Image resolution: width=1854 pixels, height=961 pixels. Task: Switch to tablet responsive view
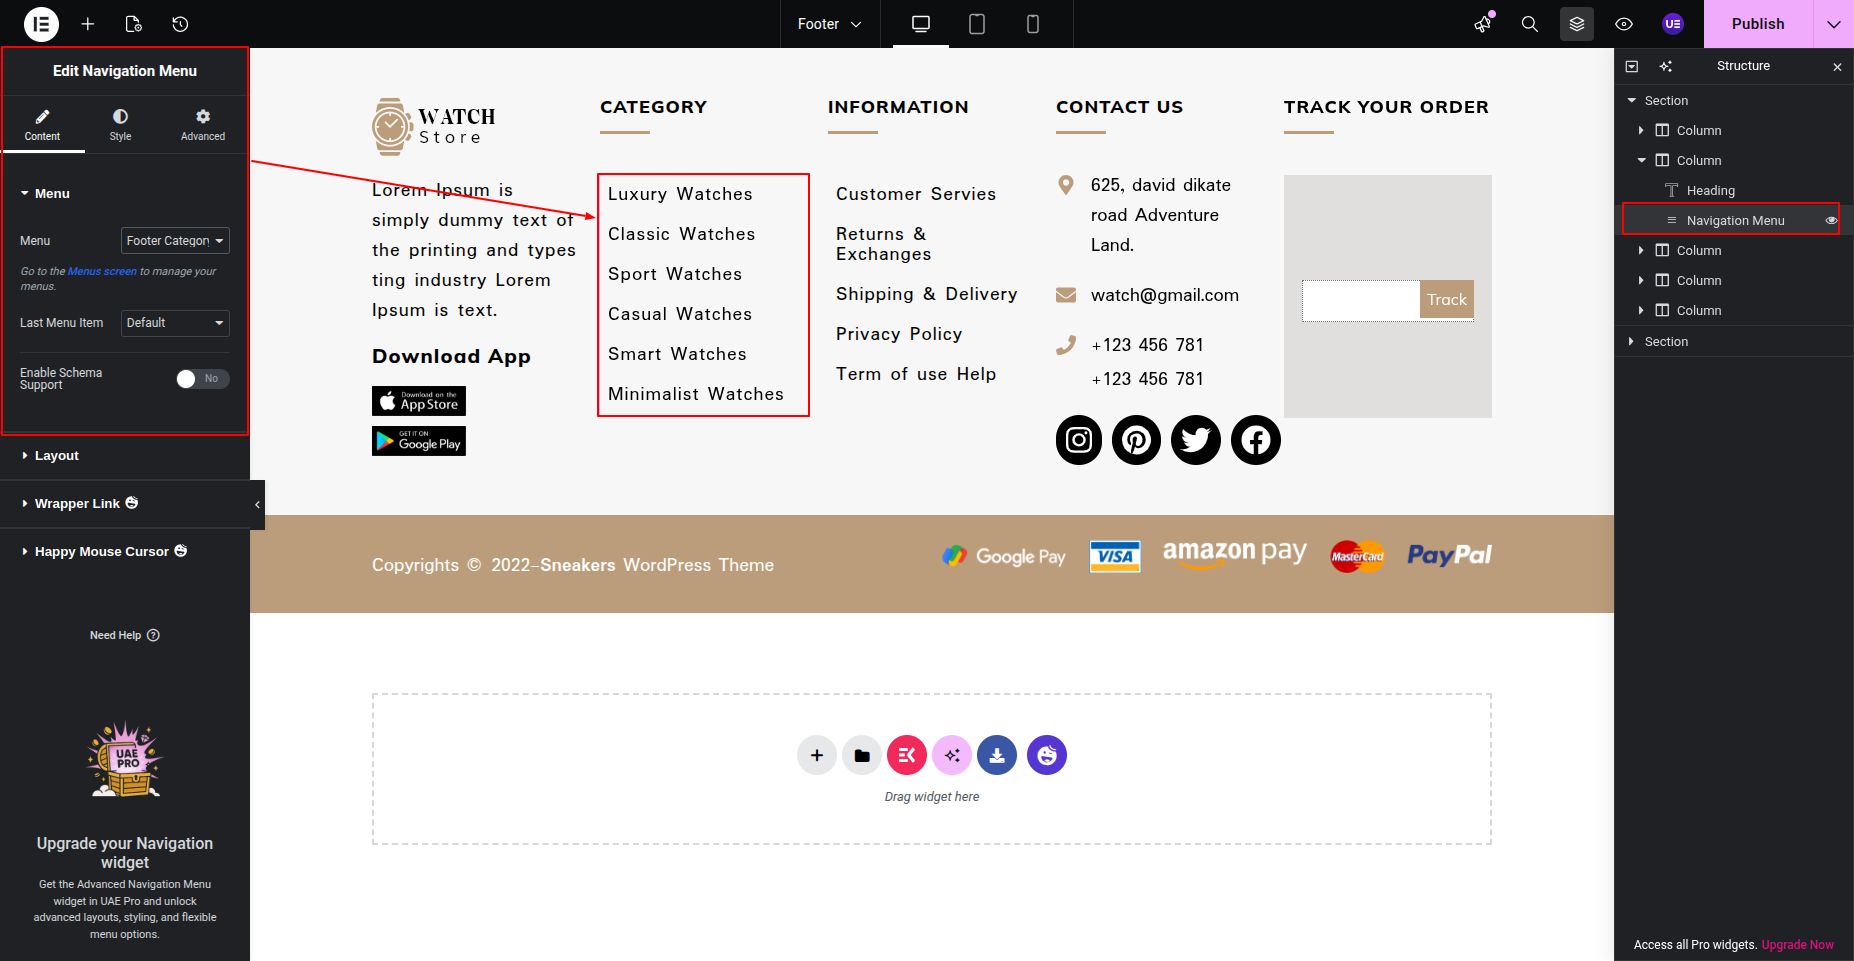(x=977, y=24)
